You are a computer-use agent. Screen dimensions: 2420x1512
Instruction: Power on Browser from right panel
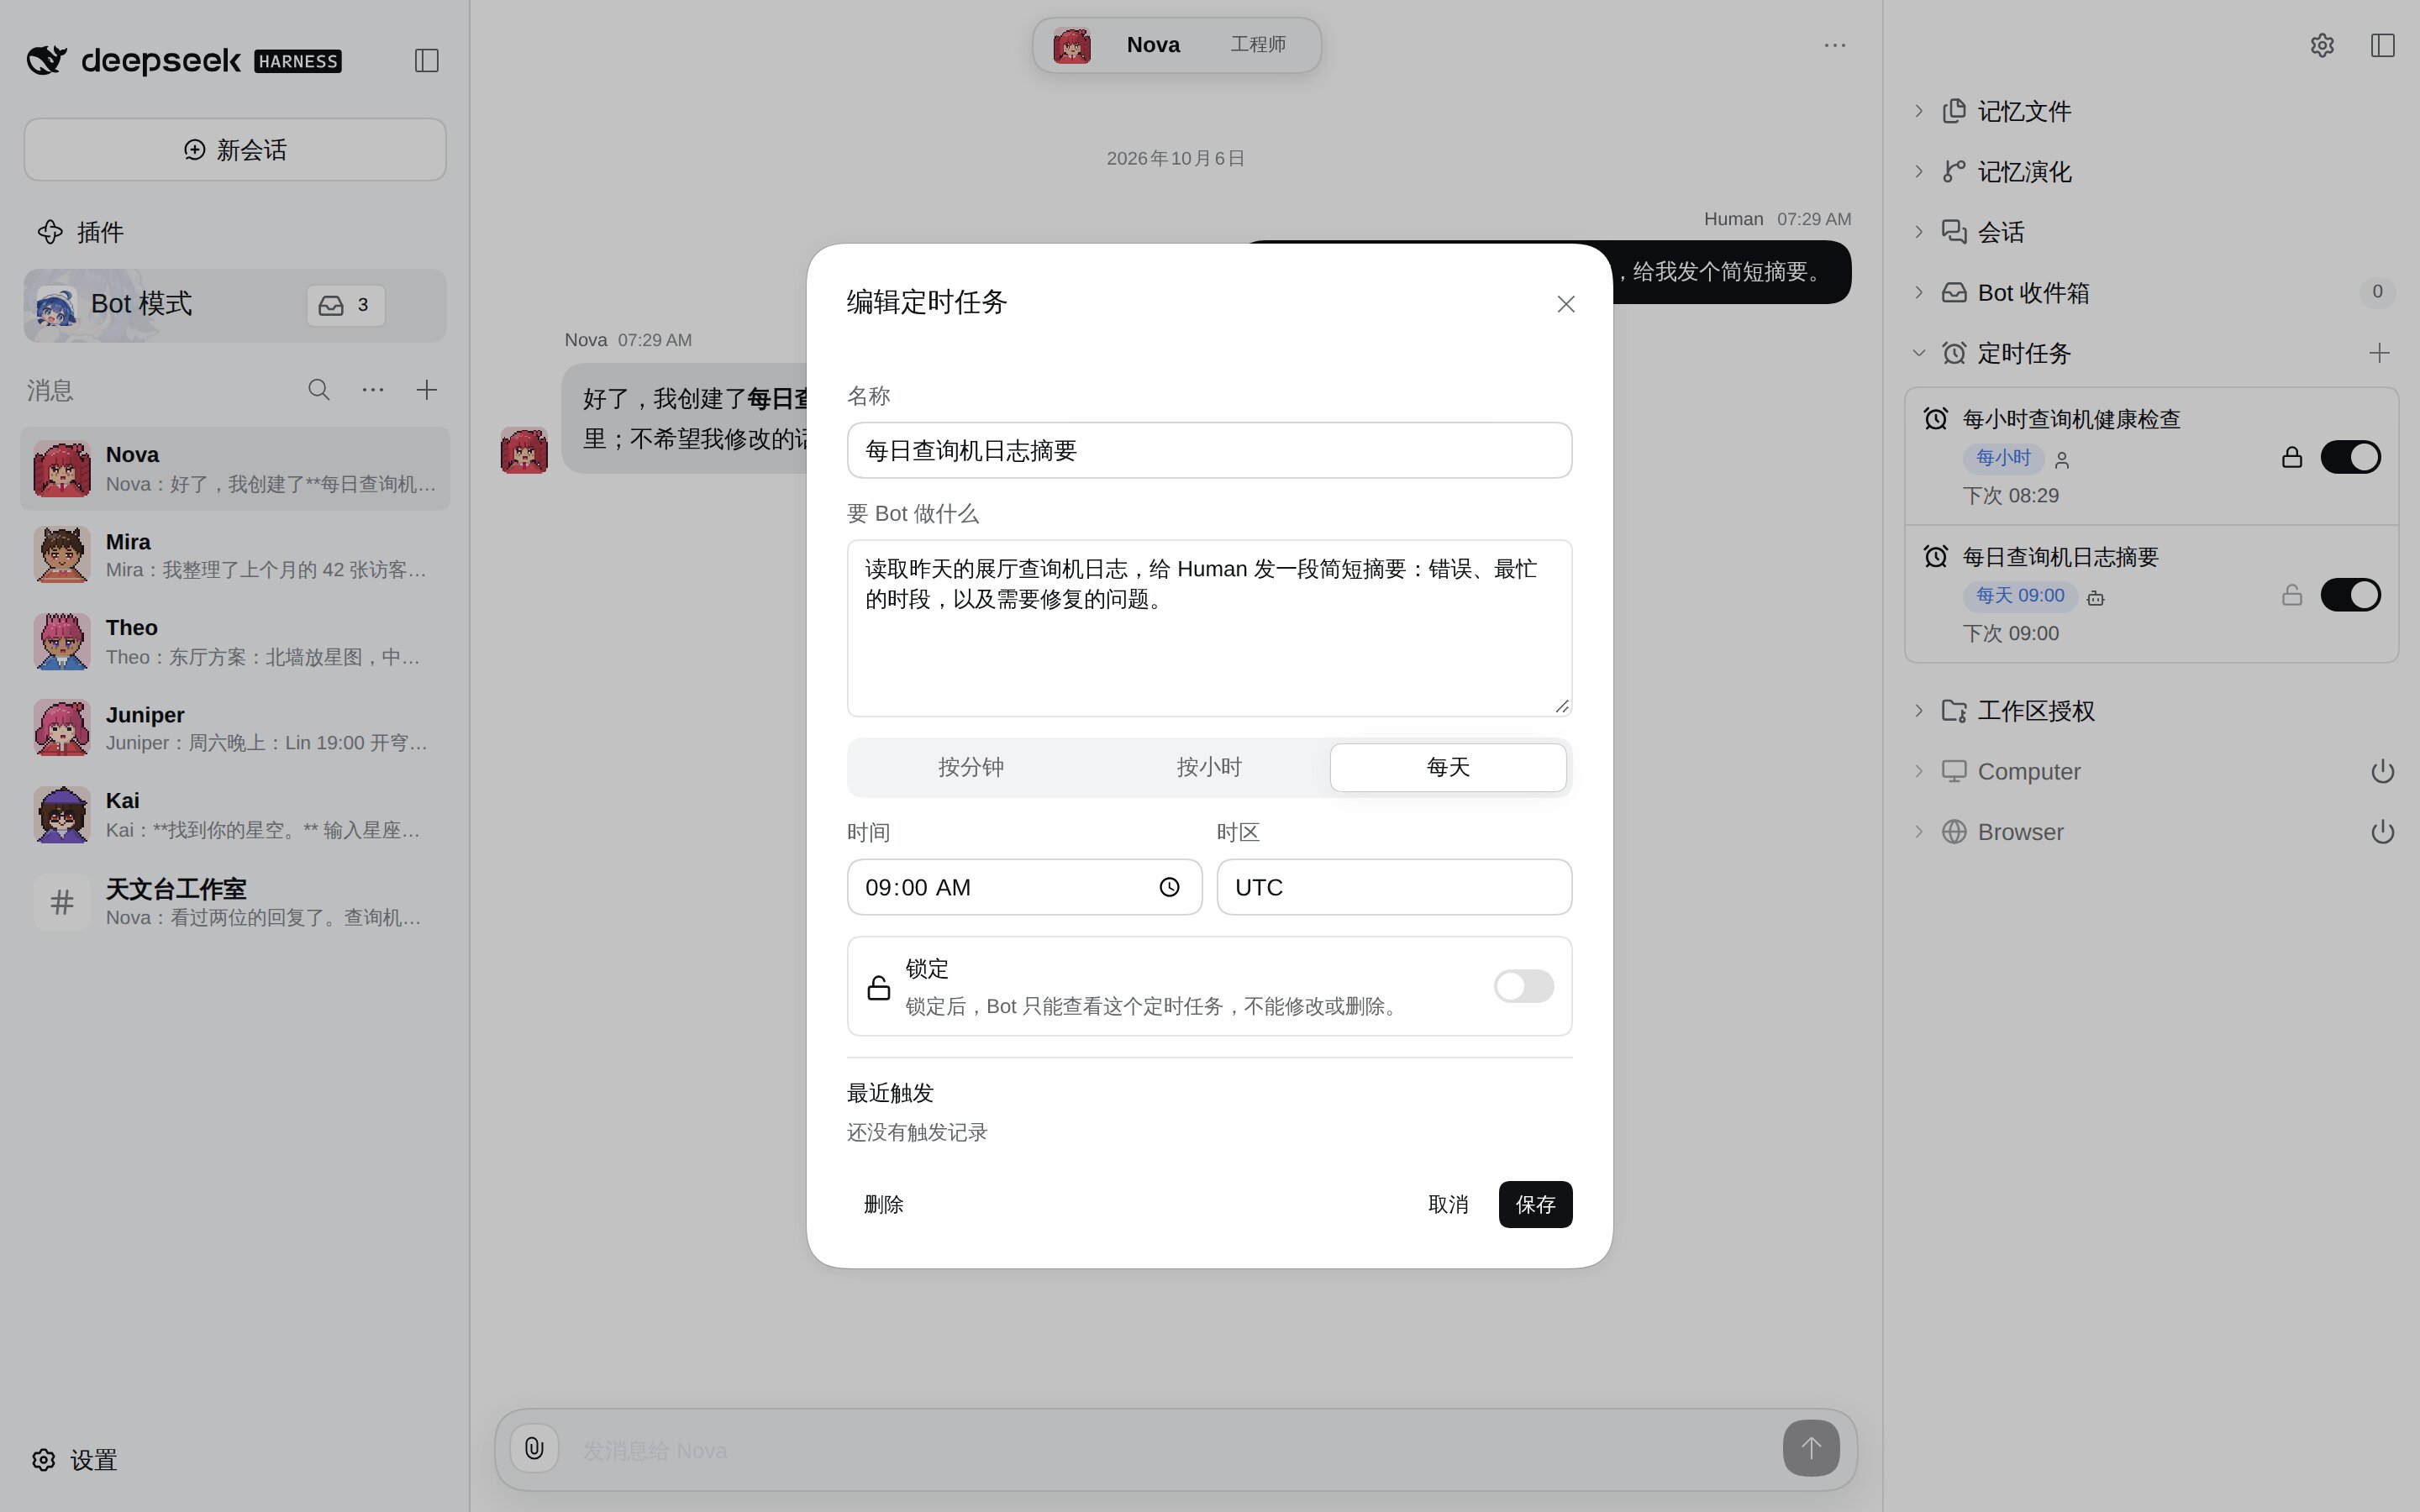click(x=2382, y=832)
